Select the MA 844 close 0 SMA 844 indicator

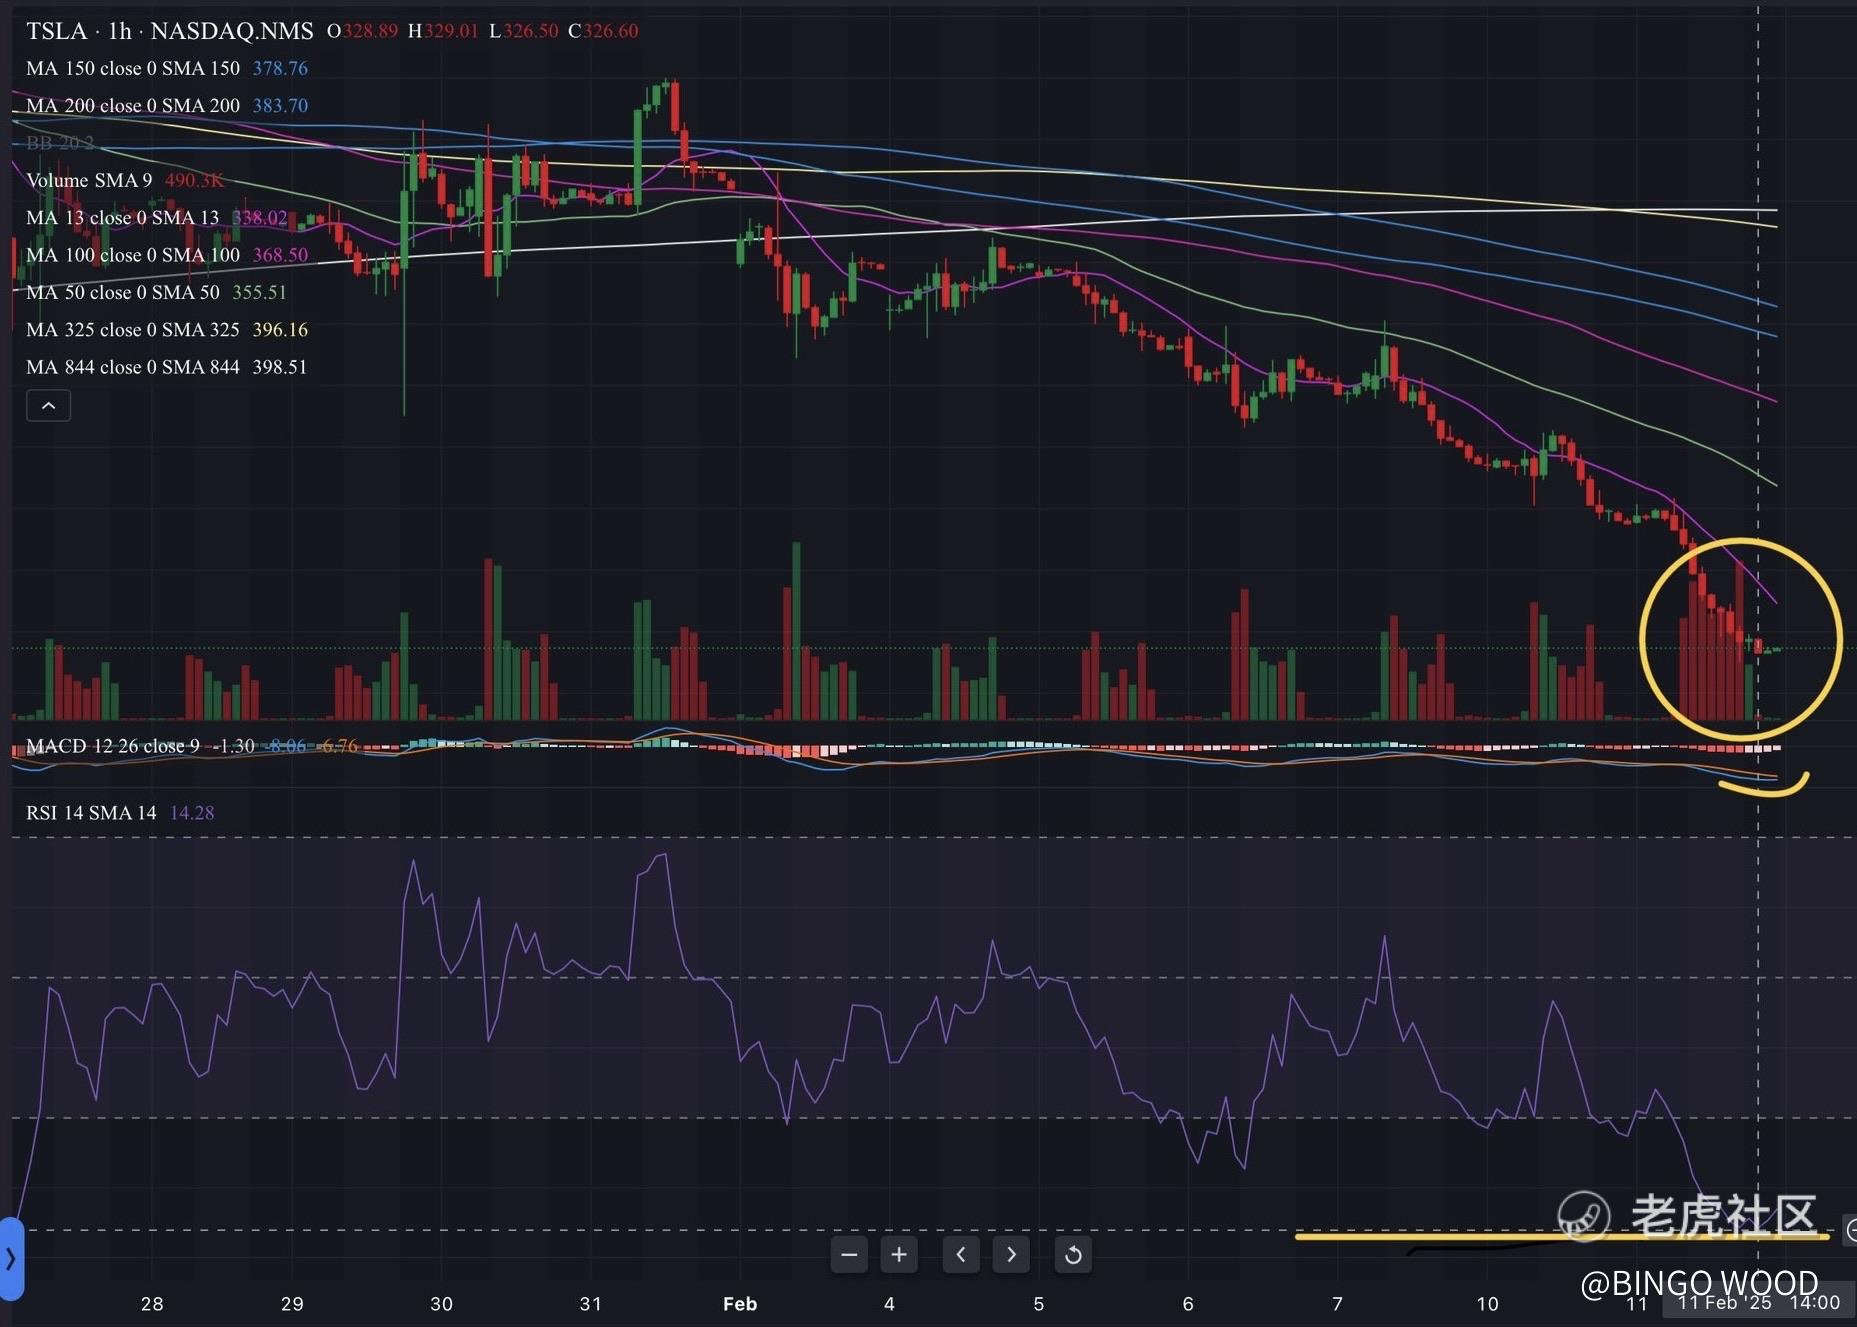[x=133, y=367]
